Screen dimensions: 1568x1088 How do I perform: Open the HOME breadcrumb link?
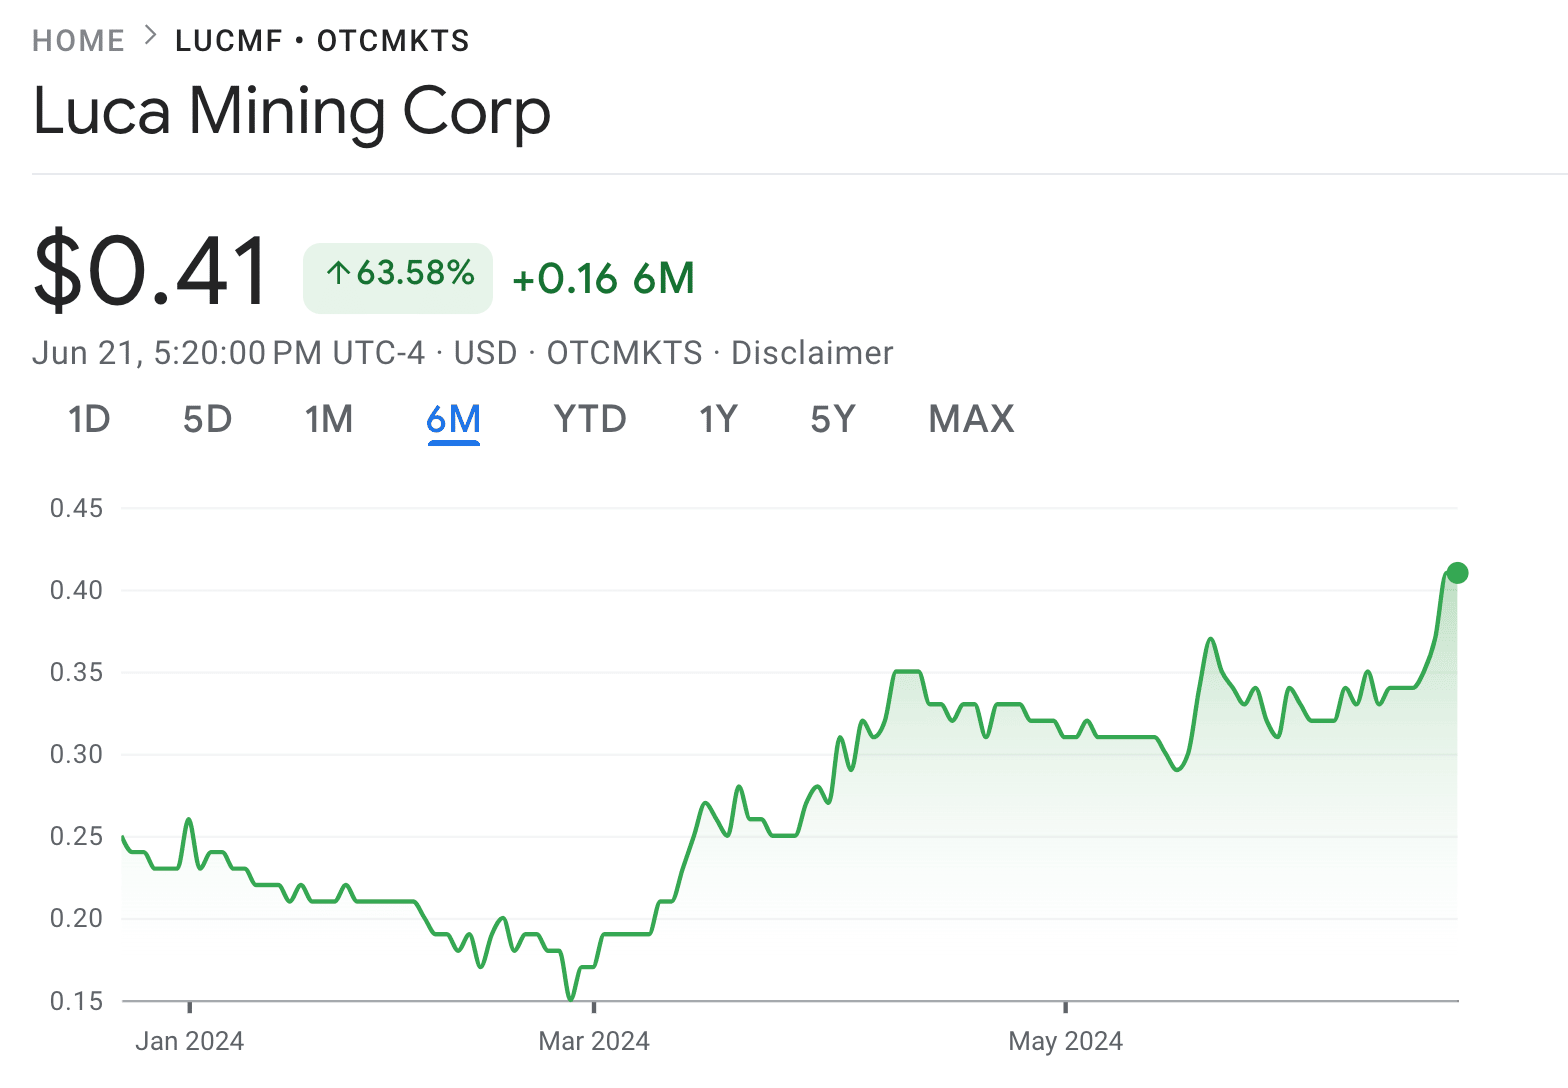78,41
